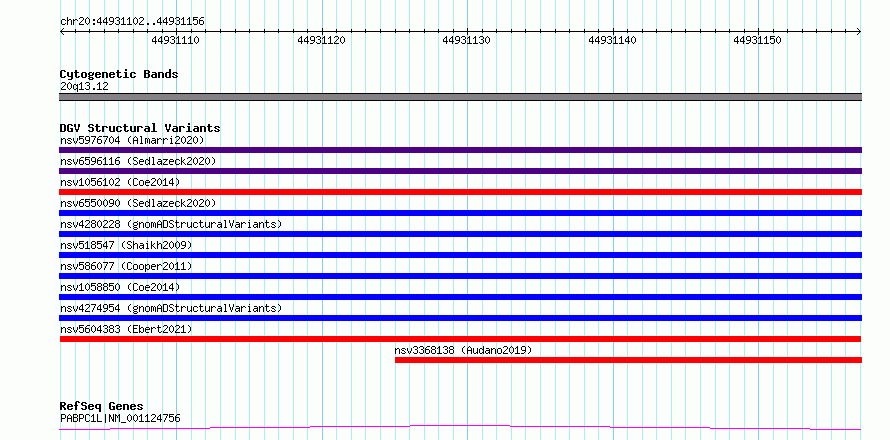
Task: Open variant nsv586077 (Cooper2011) label
Action: click(x=126, y=266)
